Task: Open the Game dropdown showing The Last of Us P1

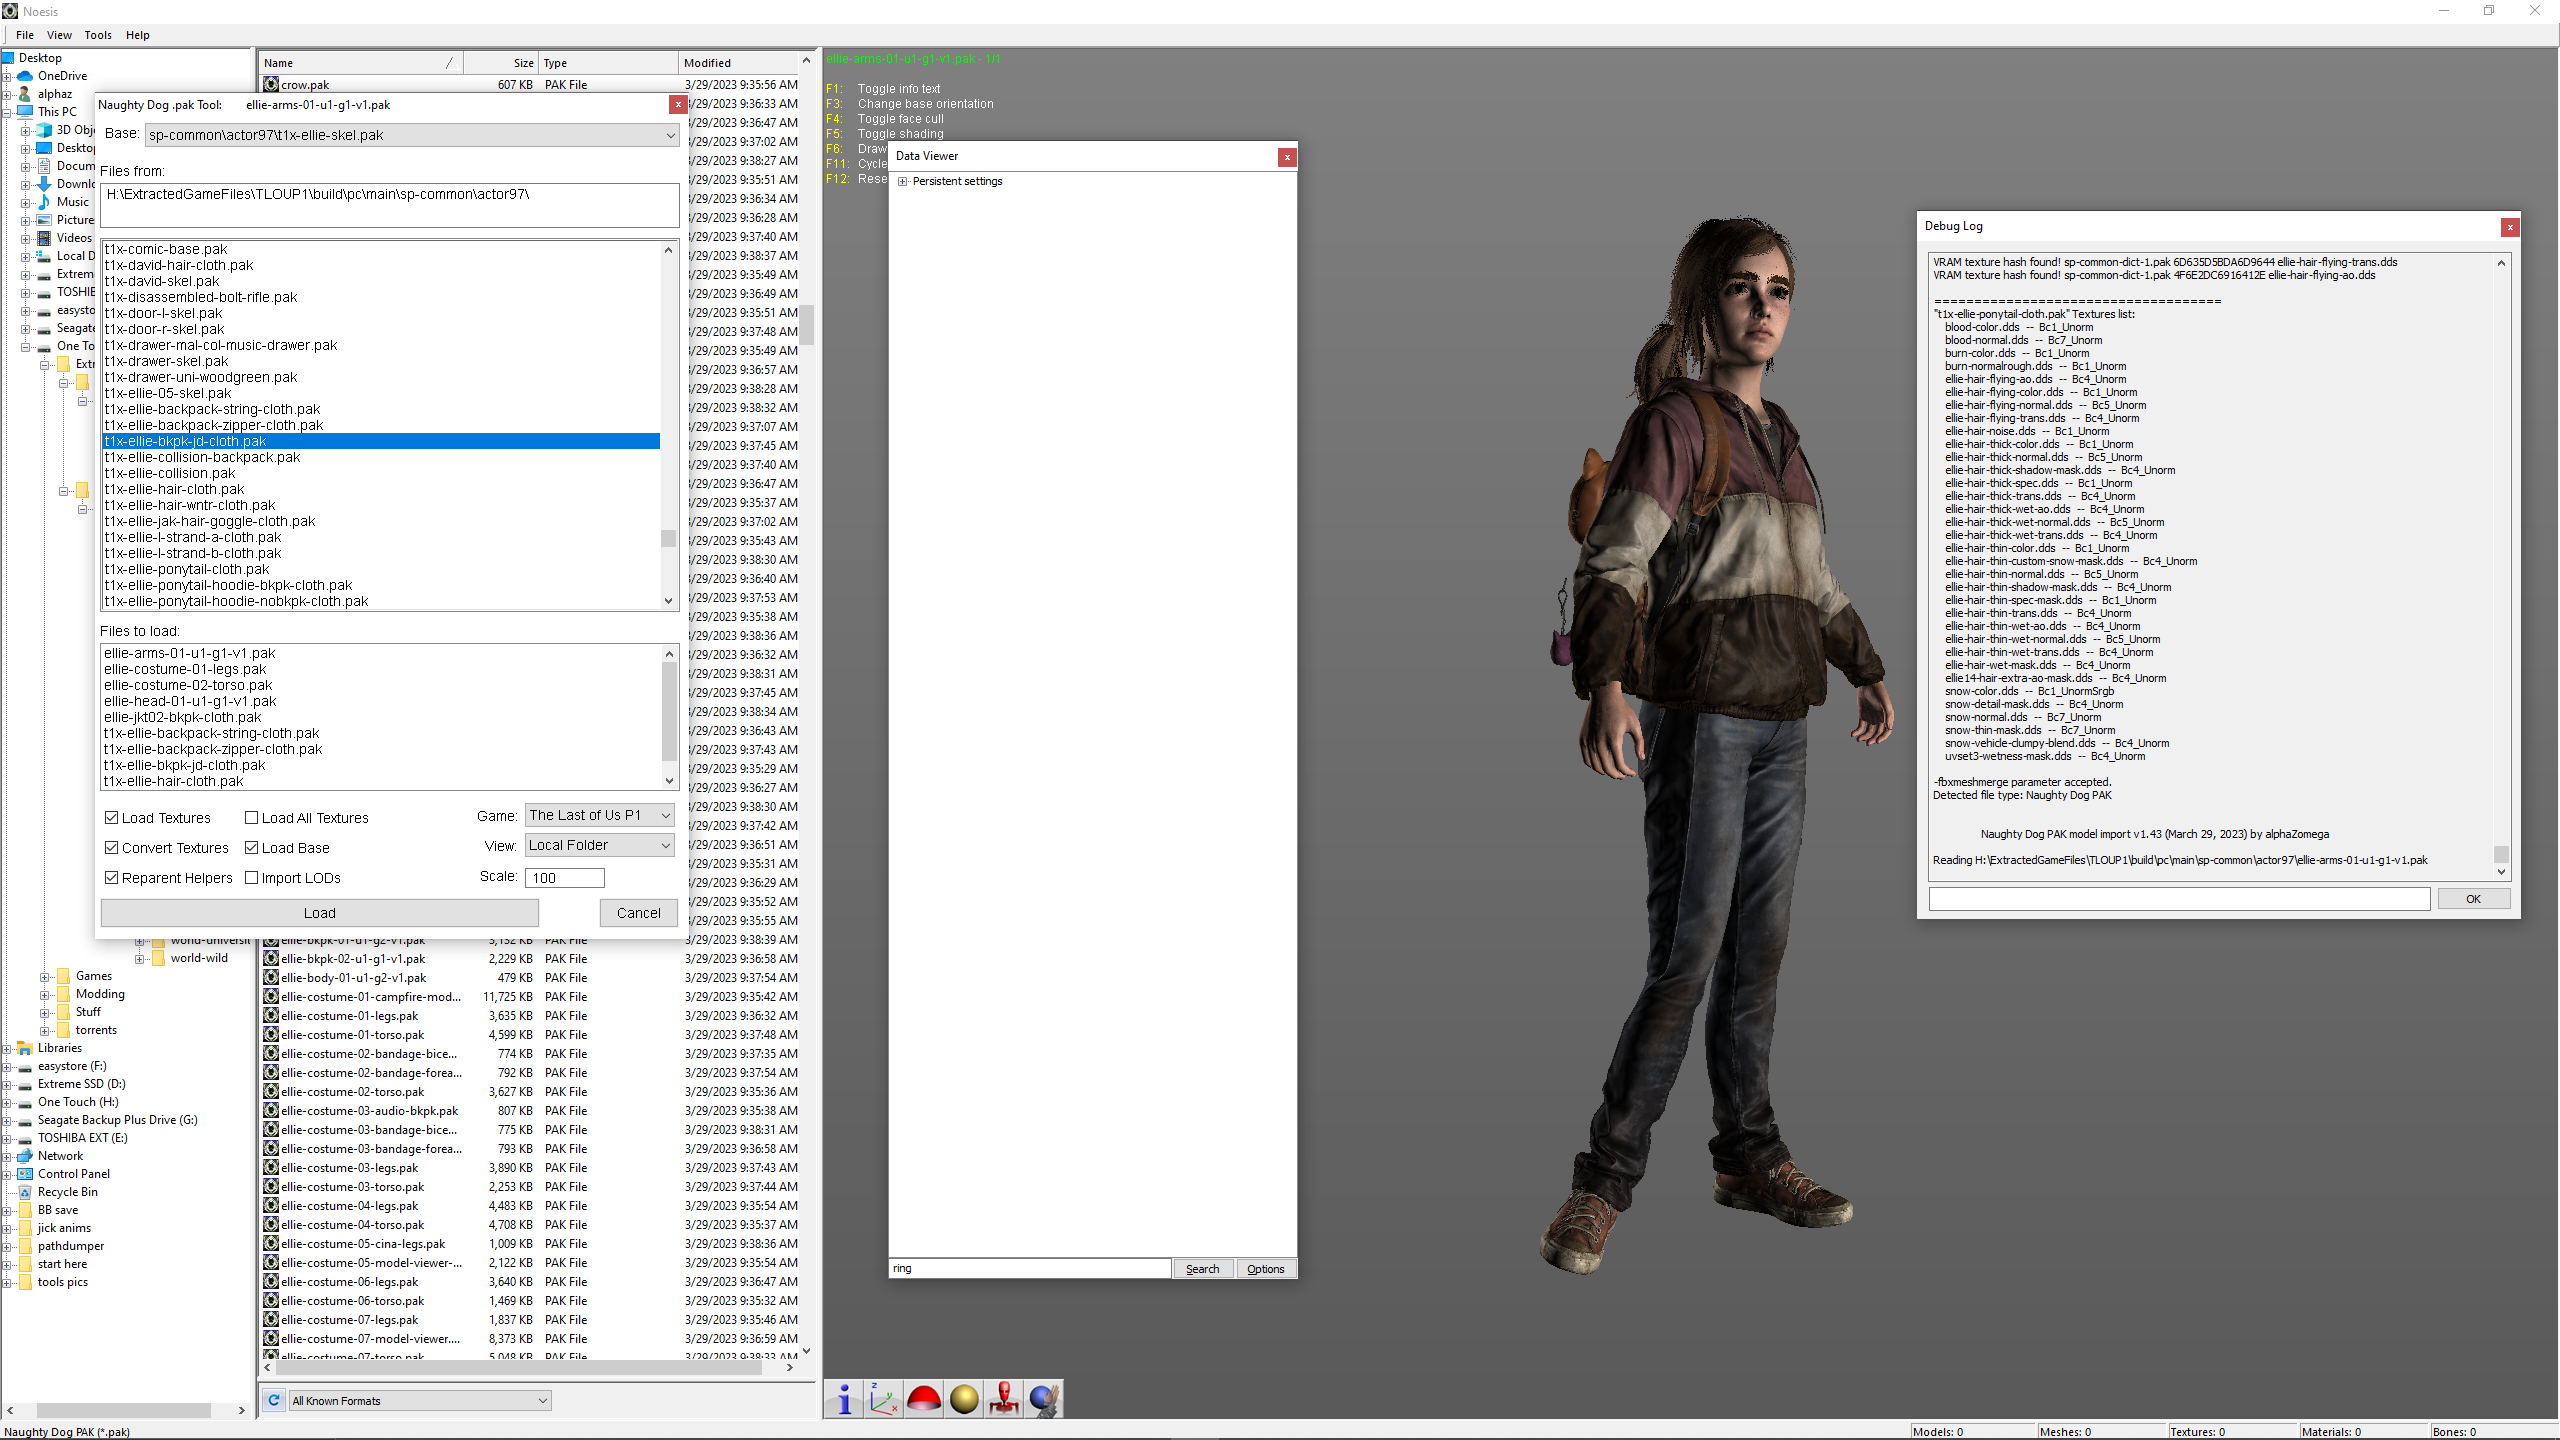Action: pos(600,815)
